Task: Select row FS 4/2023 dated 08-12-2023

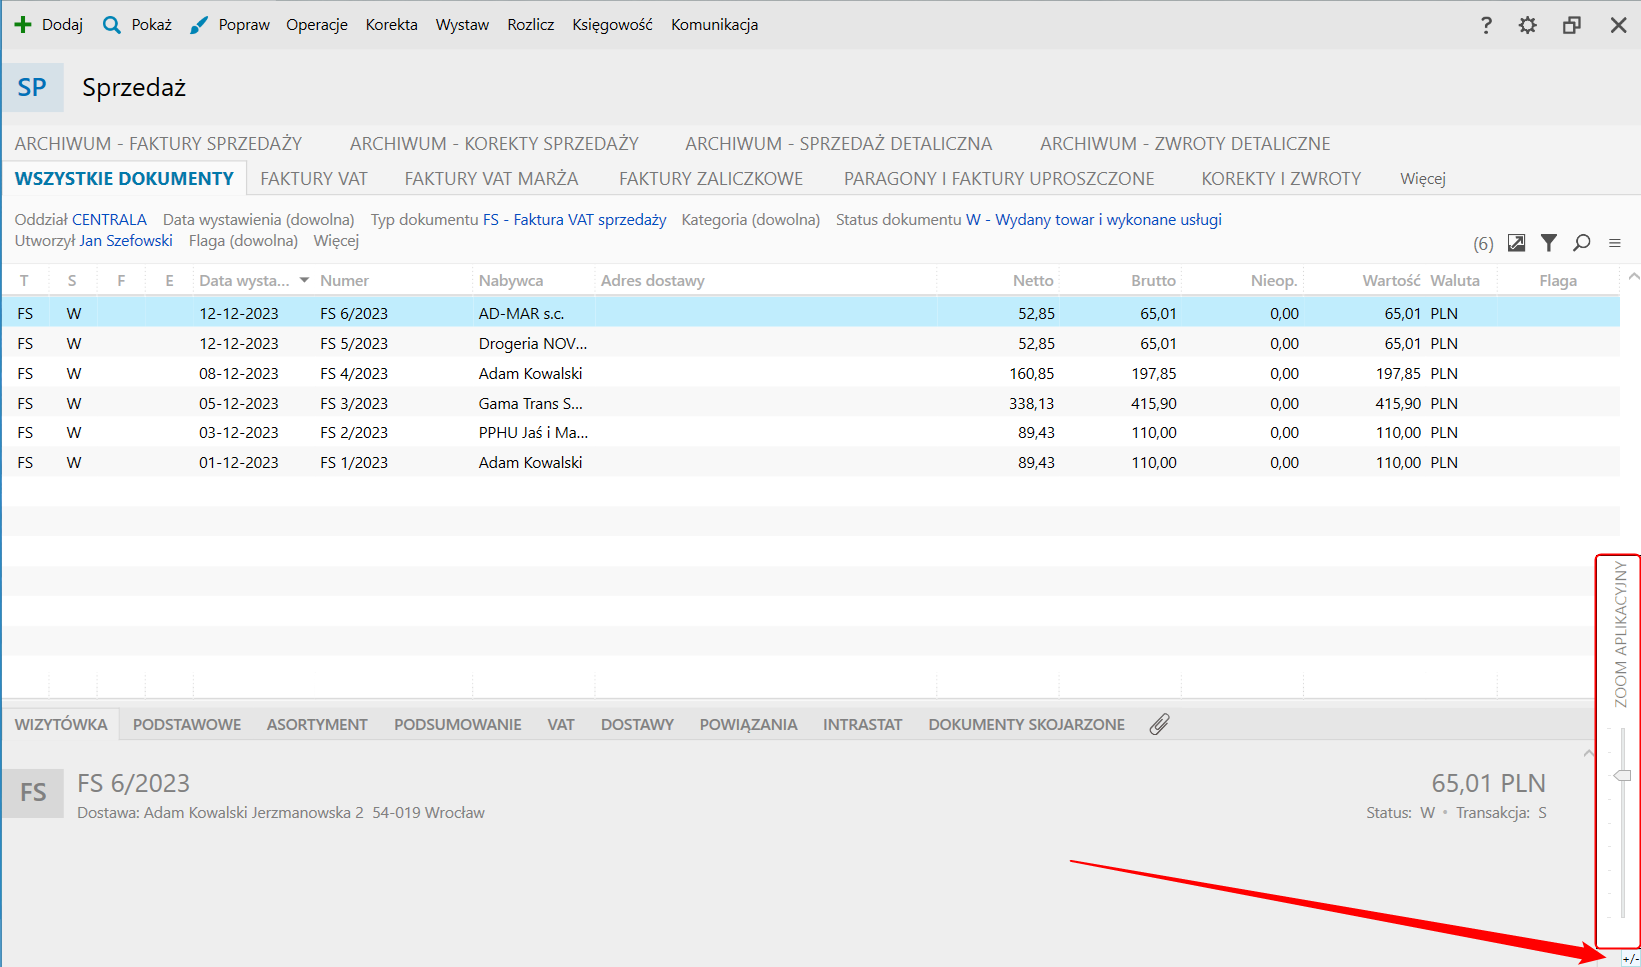Action: click(810, 373)
